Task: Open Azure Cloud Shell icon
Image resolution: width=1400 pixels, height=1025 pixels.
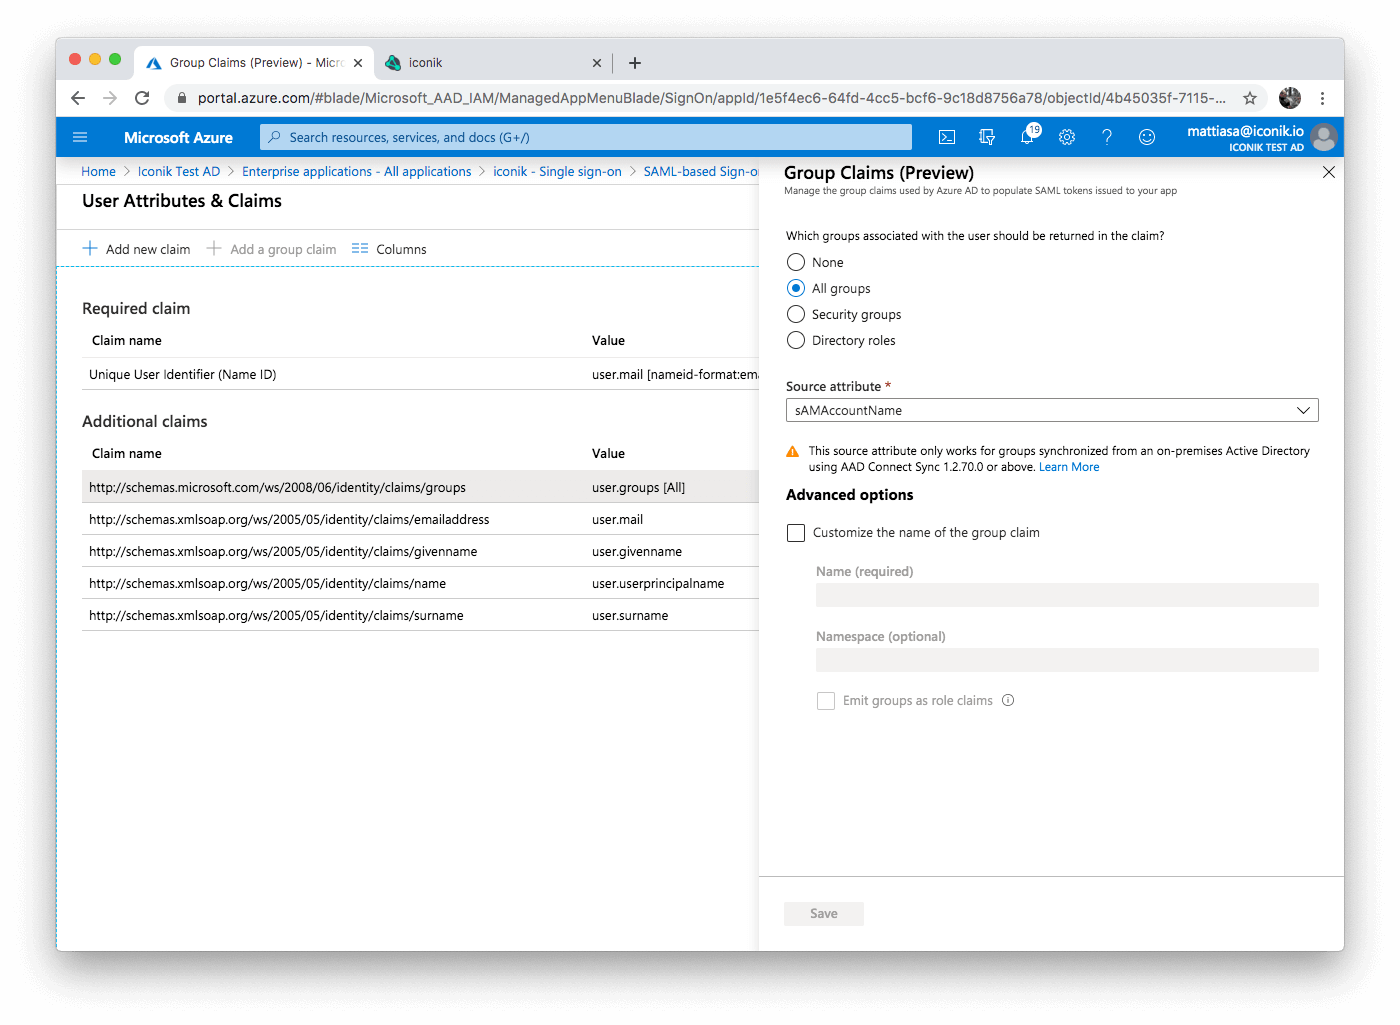Action: click(947, 137)
